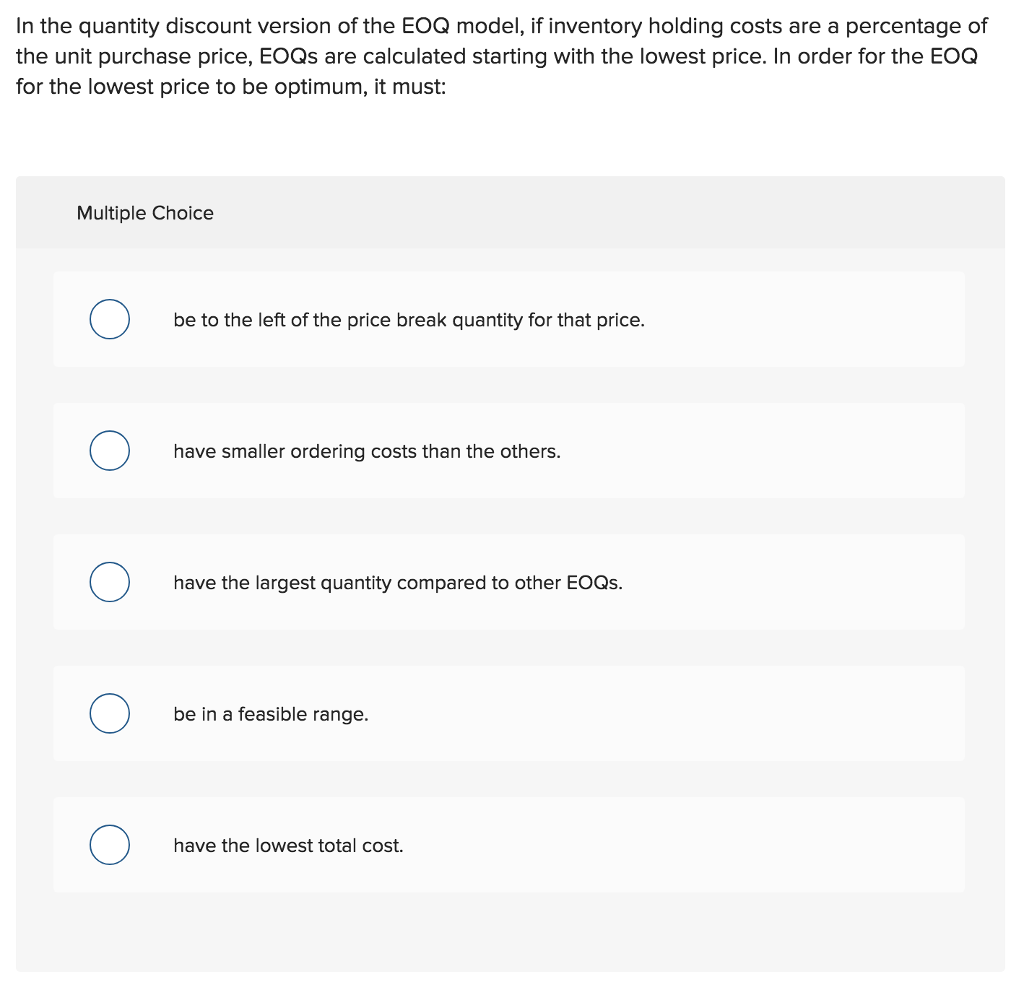
Task: Select the 'largest quantity compared to other EOQs' option
Action: (109, 581)
